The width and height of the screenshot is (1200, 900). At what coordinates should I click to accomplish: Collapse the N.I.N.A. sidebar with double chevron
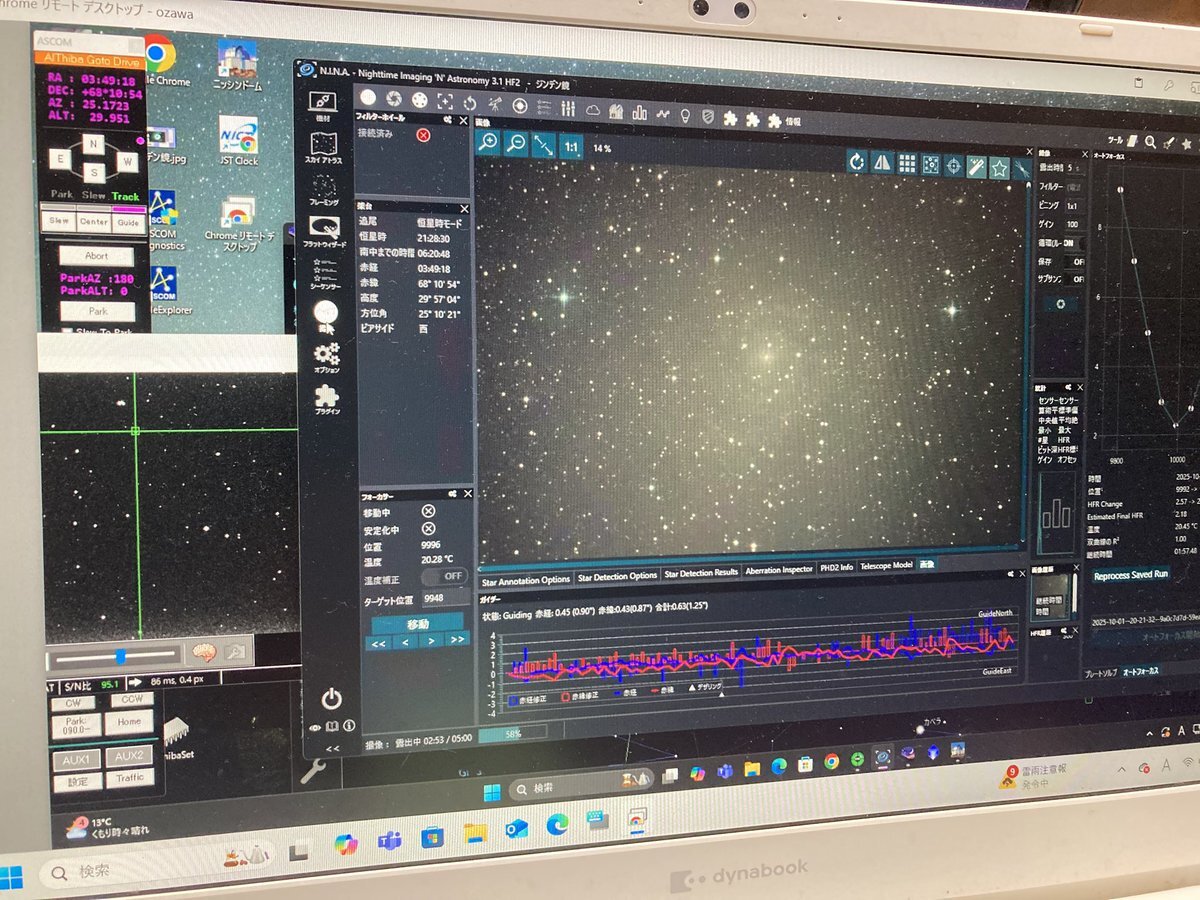pos(332,748)
